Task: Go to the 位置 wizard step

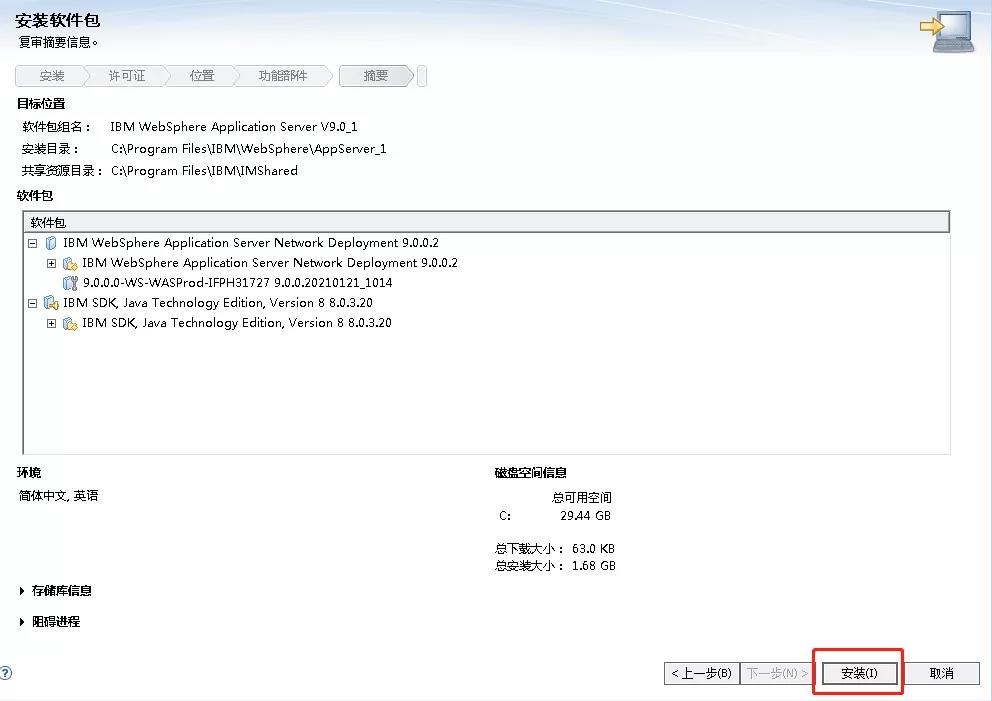Action: click(202, 76)
